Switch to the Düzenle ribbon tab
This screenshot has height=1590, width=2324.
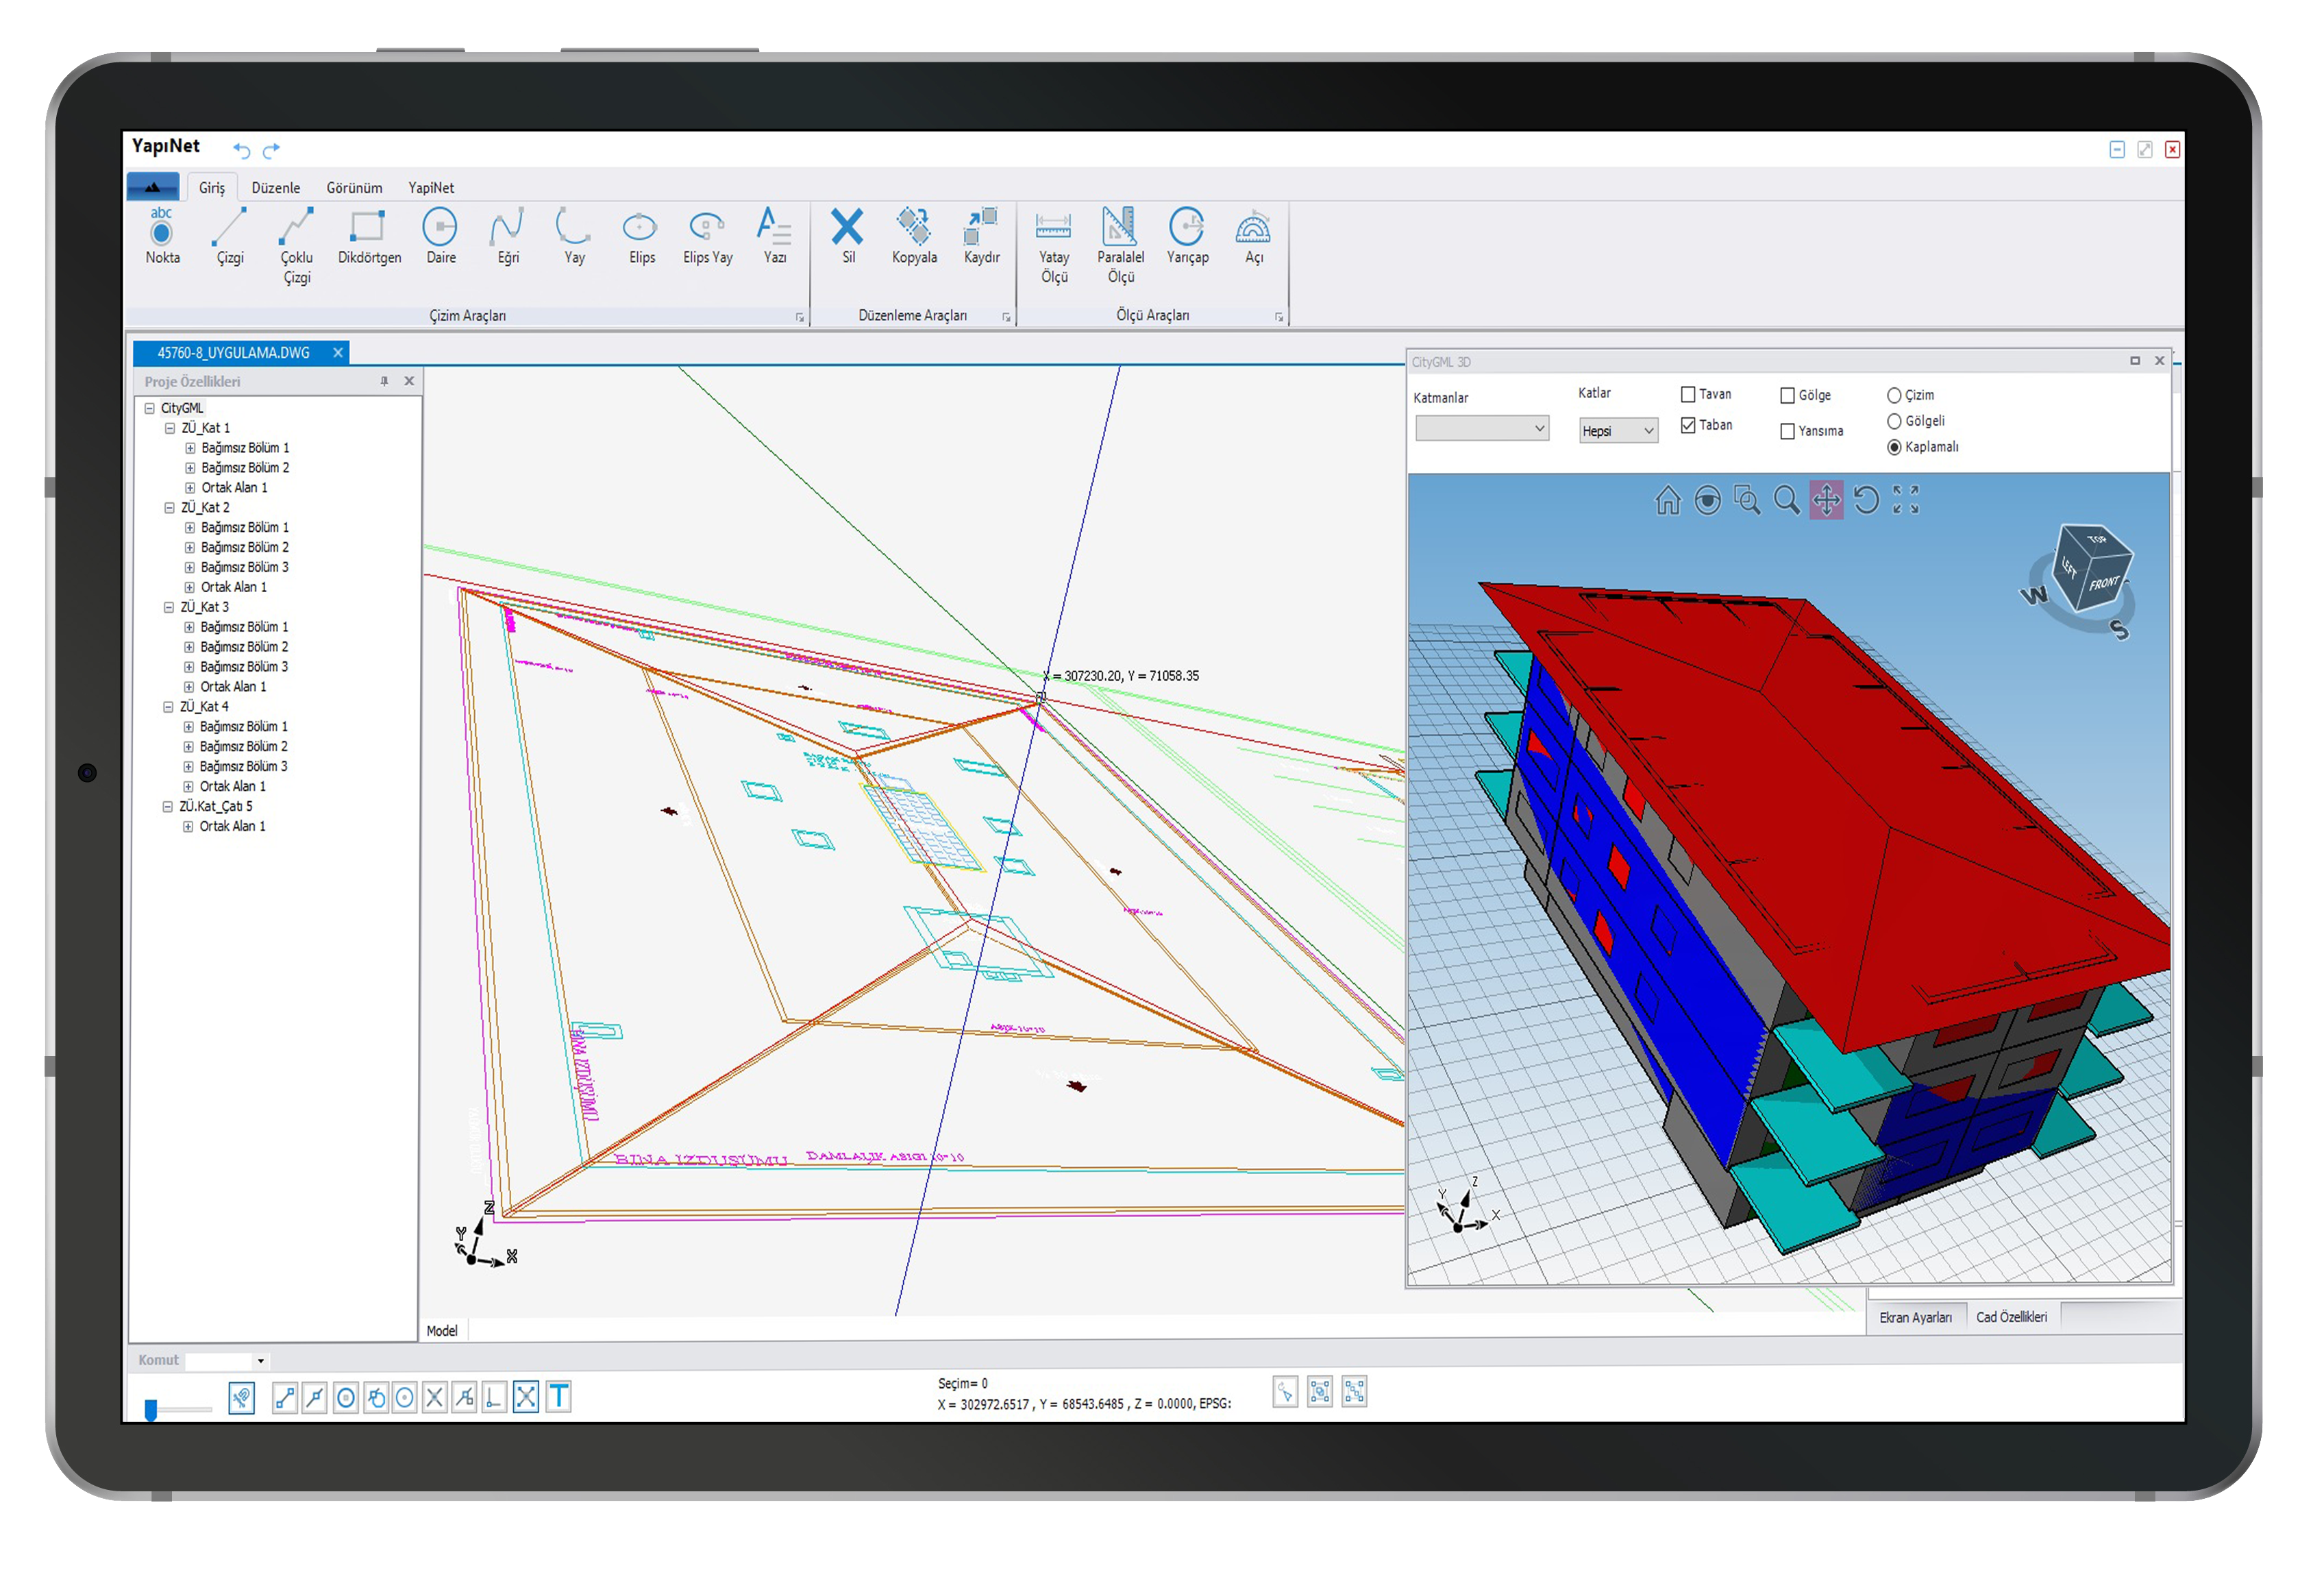[275, 188]
